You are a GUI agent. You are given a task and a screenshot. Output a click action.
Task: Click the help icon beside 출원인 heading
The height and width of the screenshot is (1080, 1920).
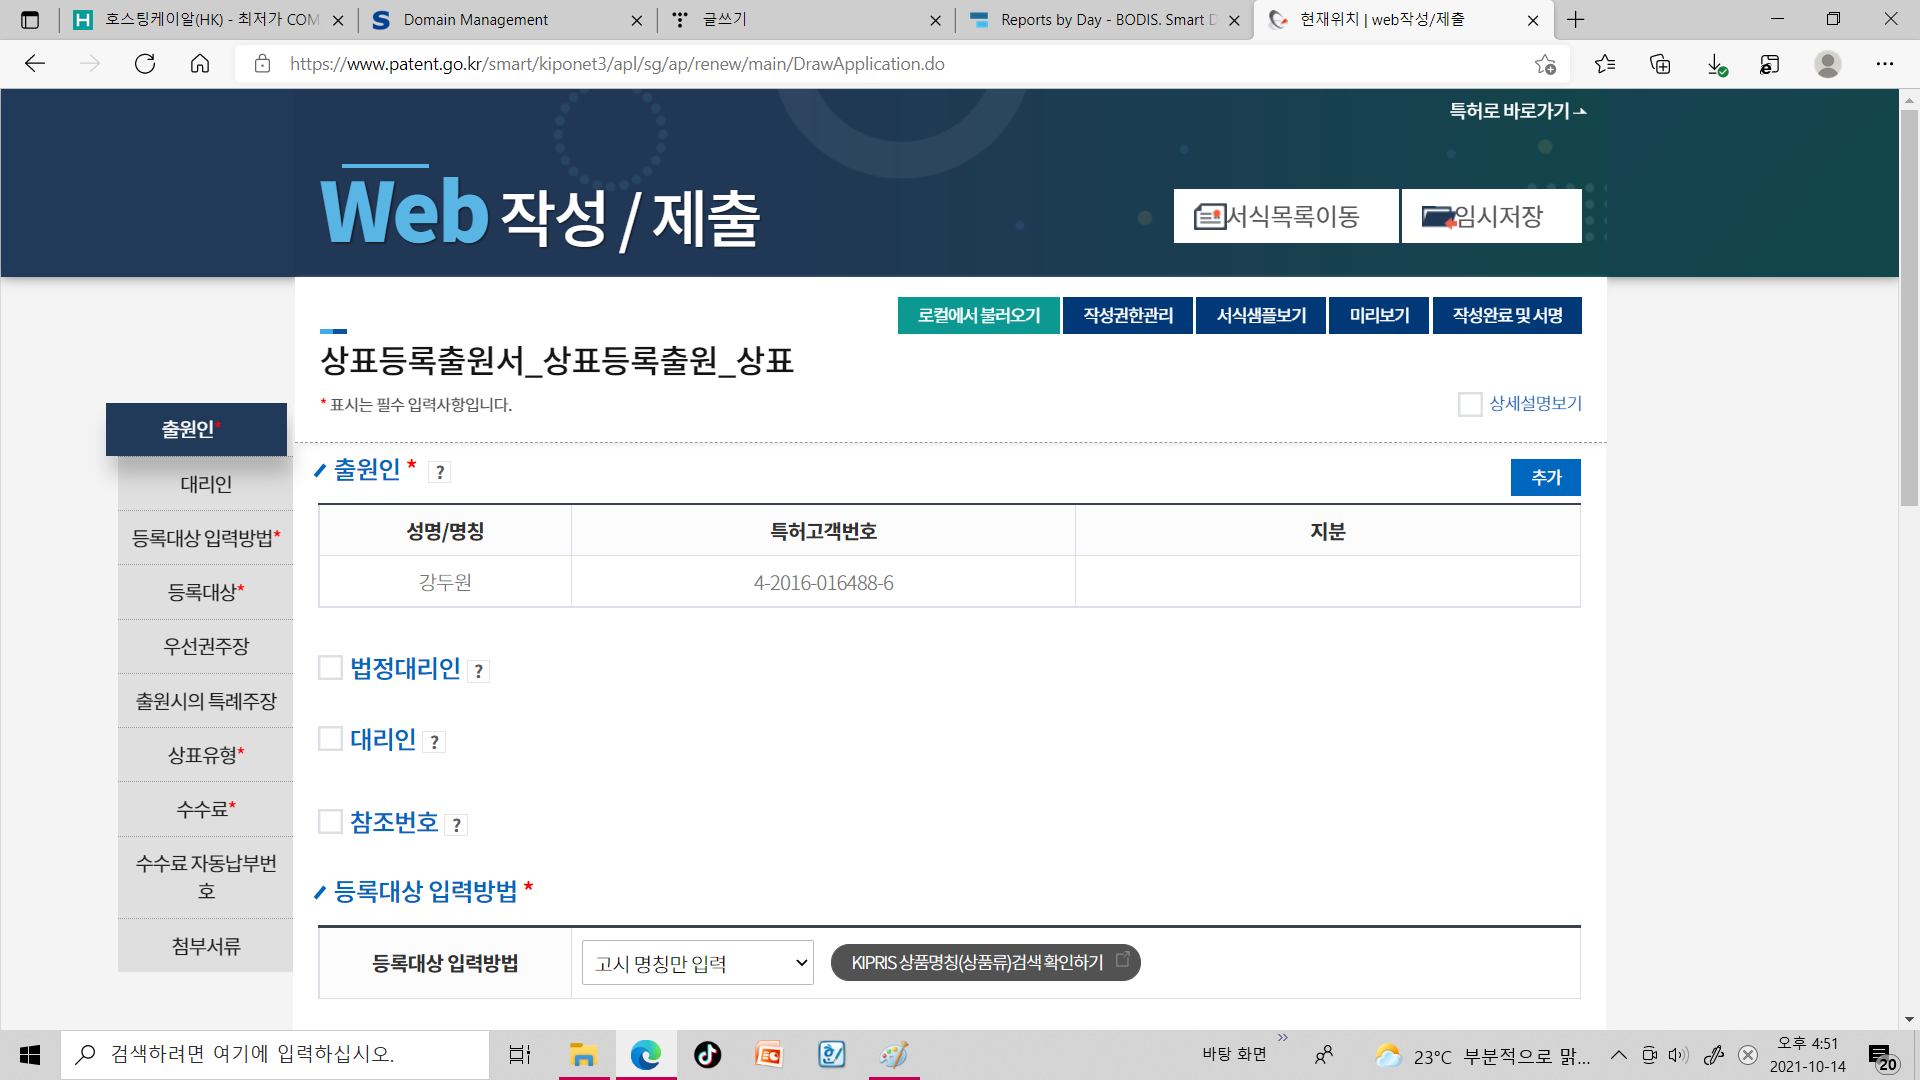click(440, 472)
